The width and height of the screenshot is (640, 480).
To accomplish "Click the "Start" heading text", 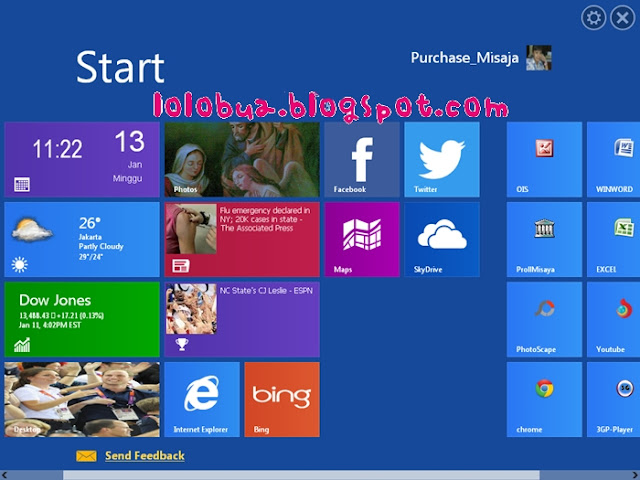I will coord(120,67).
